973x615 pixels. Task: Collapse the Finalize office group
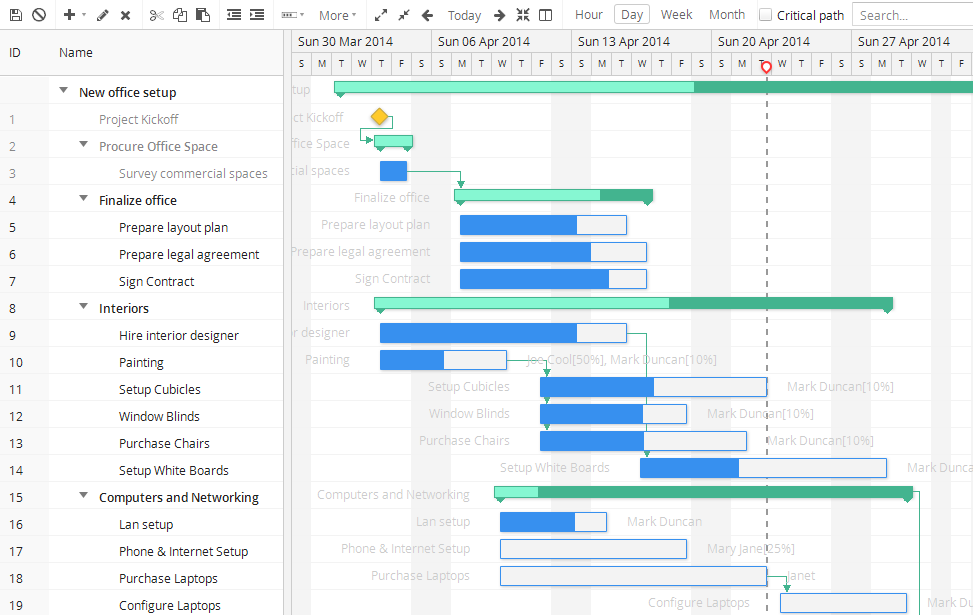84,199
